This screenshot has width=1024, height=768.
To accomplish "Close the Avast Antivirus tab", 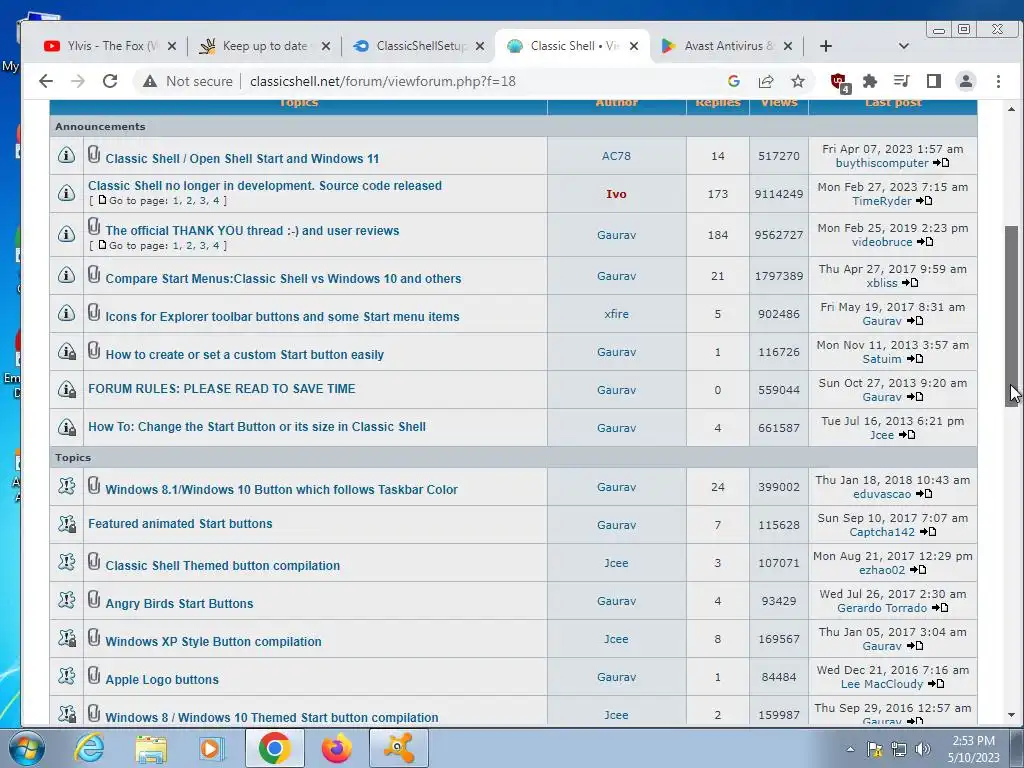I will tap(788, 46).
